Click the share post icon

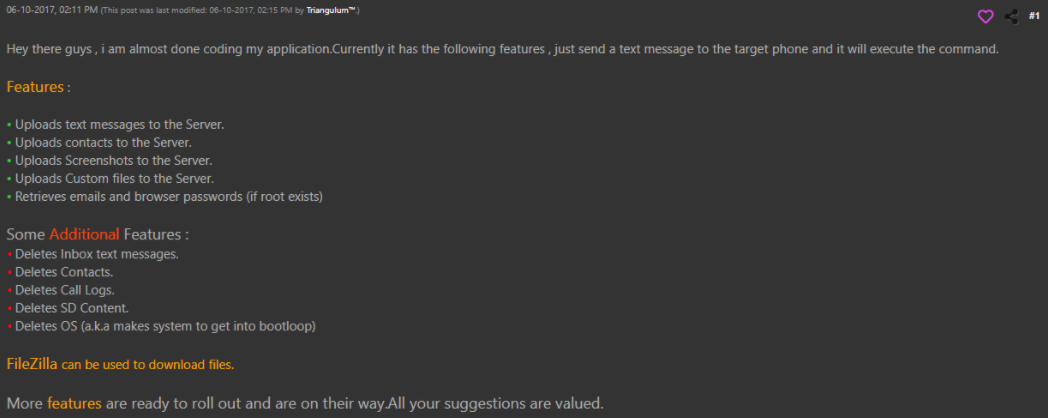pos(1011,16)
